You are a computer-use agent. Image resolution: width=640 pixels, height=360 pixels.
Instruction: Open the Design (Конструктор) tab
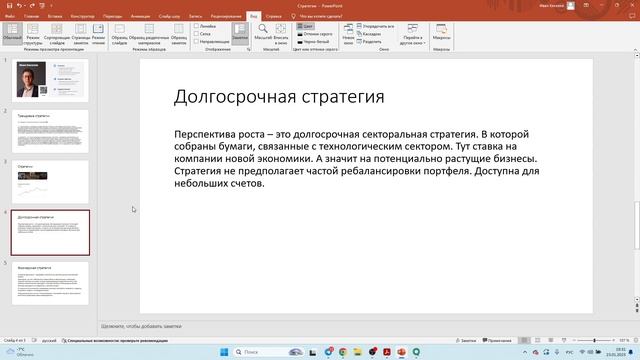tap(82, 16)
